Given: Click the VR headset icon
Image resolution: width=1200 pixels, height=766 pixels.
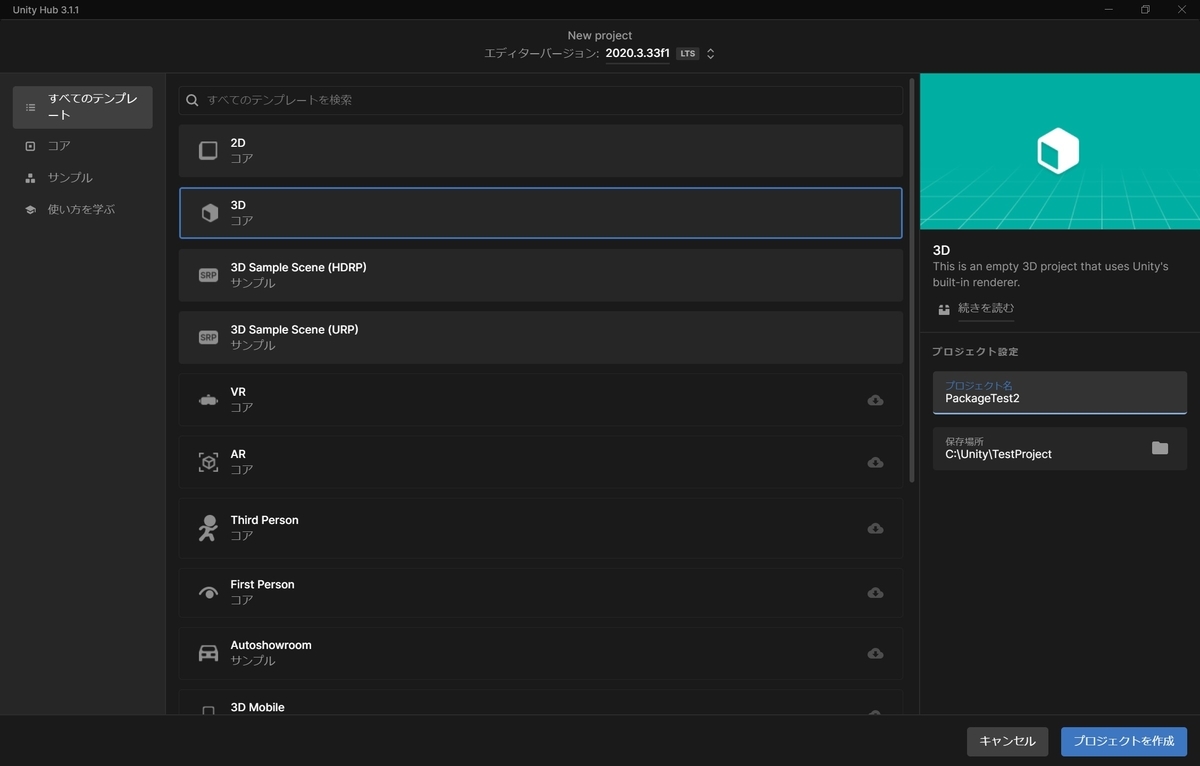Looking at the screenshot, I should coord(208,400).
